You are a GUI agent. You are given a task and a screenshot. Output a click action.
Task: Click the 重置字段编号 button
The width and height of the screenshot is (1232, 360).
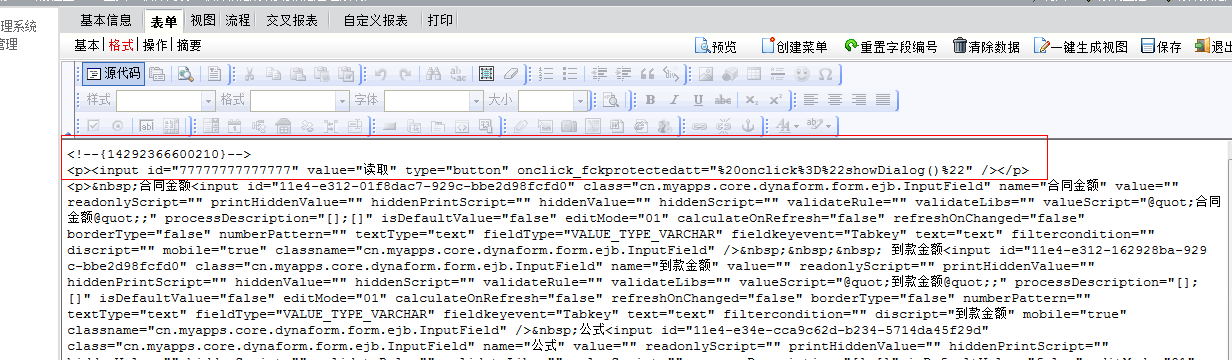click(x=890, y=46)
